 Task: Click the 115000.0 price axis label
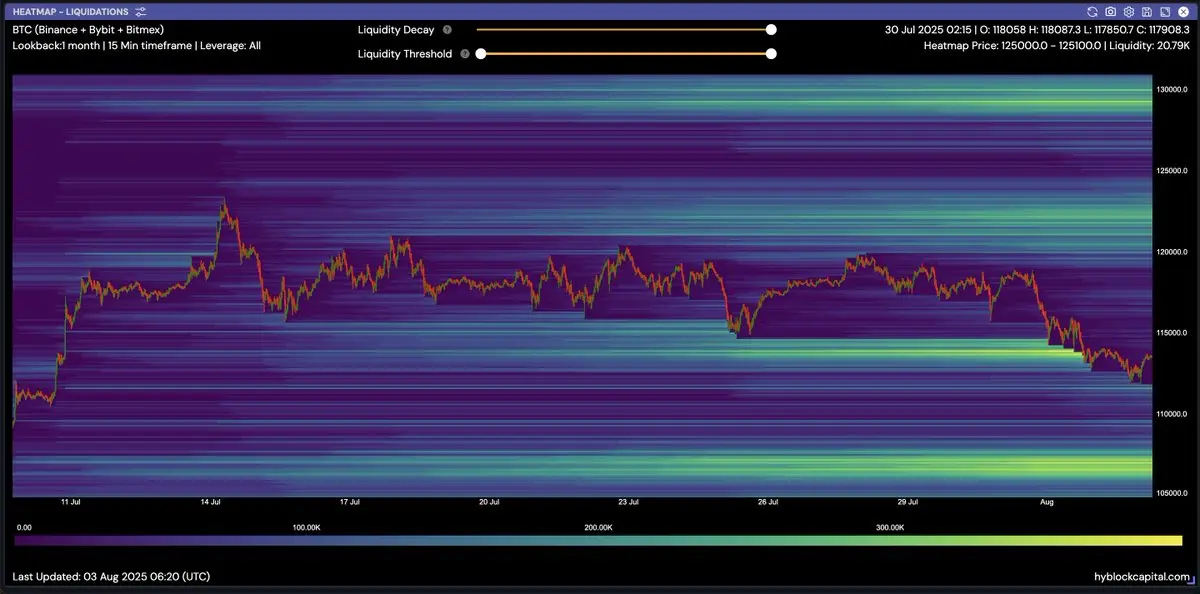tap(1172, 333)
